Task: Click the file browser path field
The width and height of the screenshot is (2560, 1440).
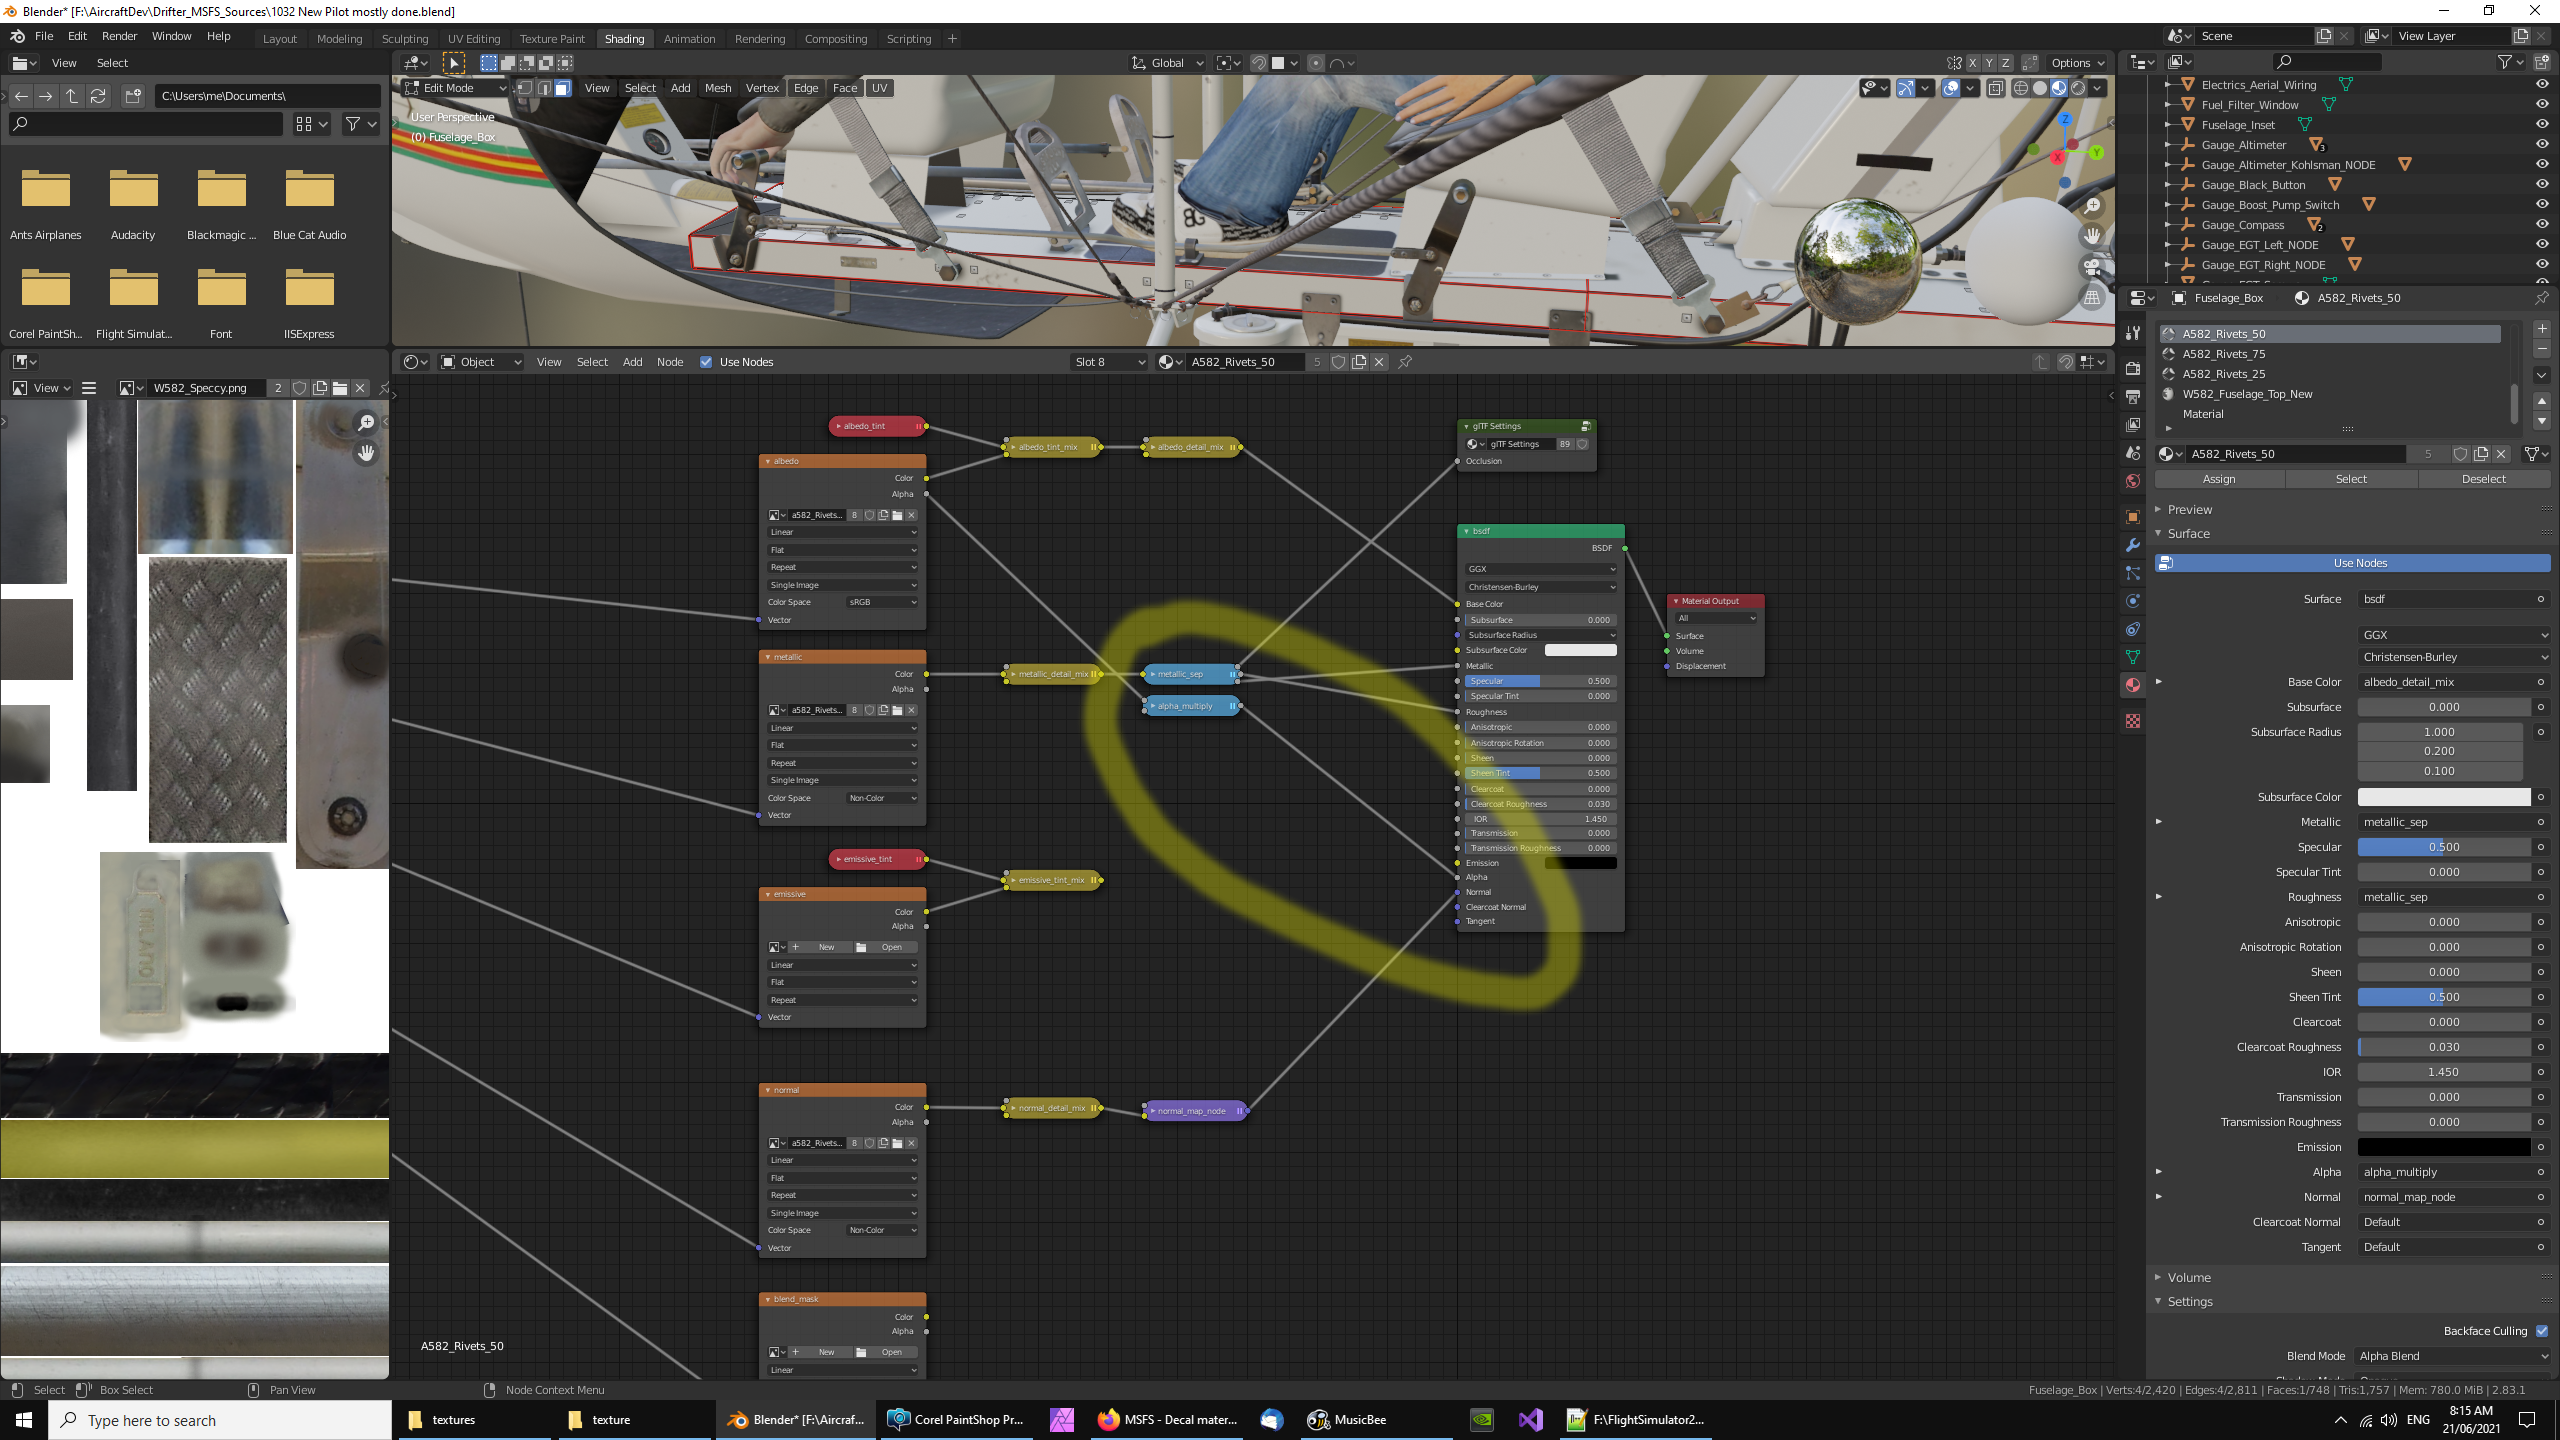Action: click(x=267, y=96)
